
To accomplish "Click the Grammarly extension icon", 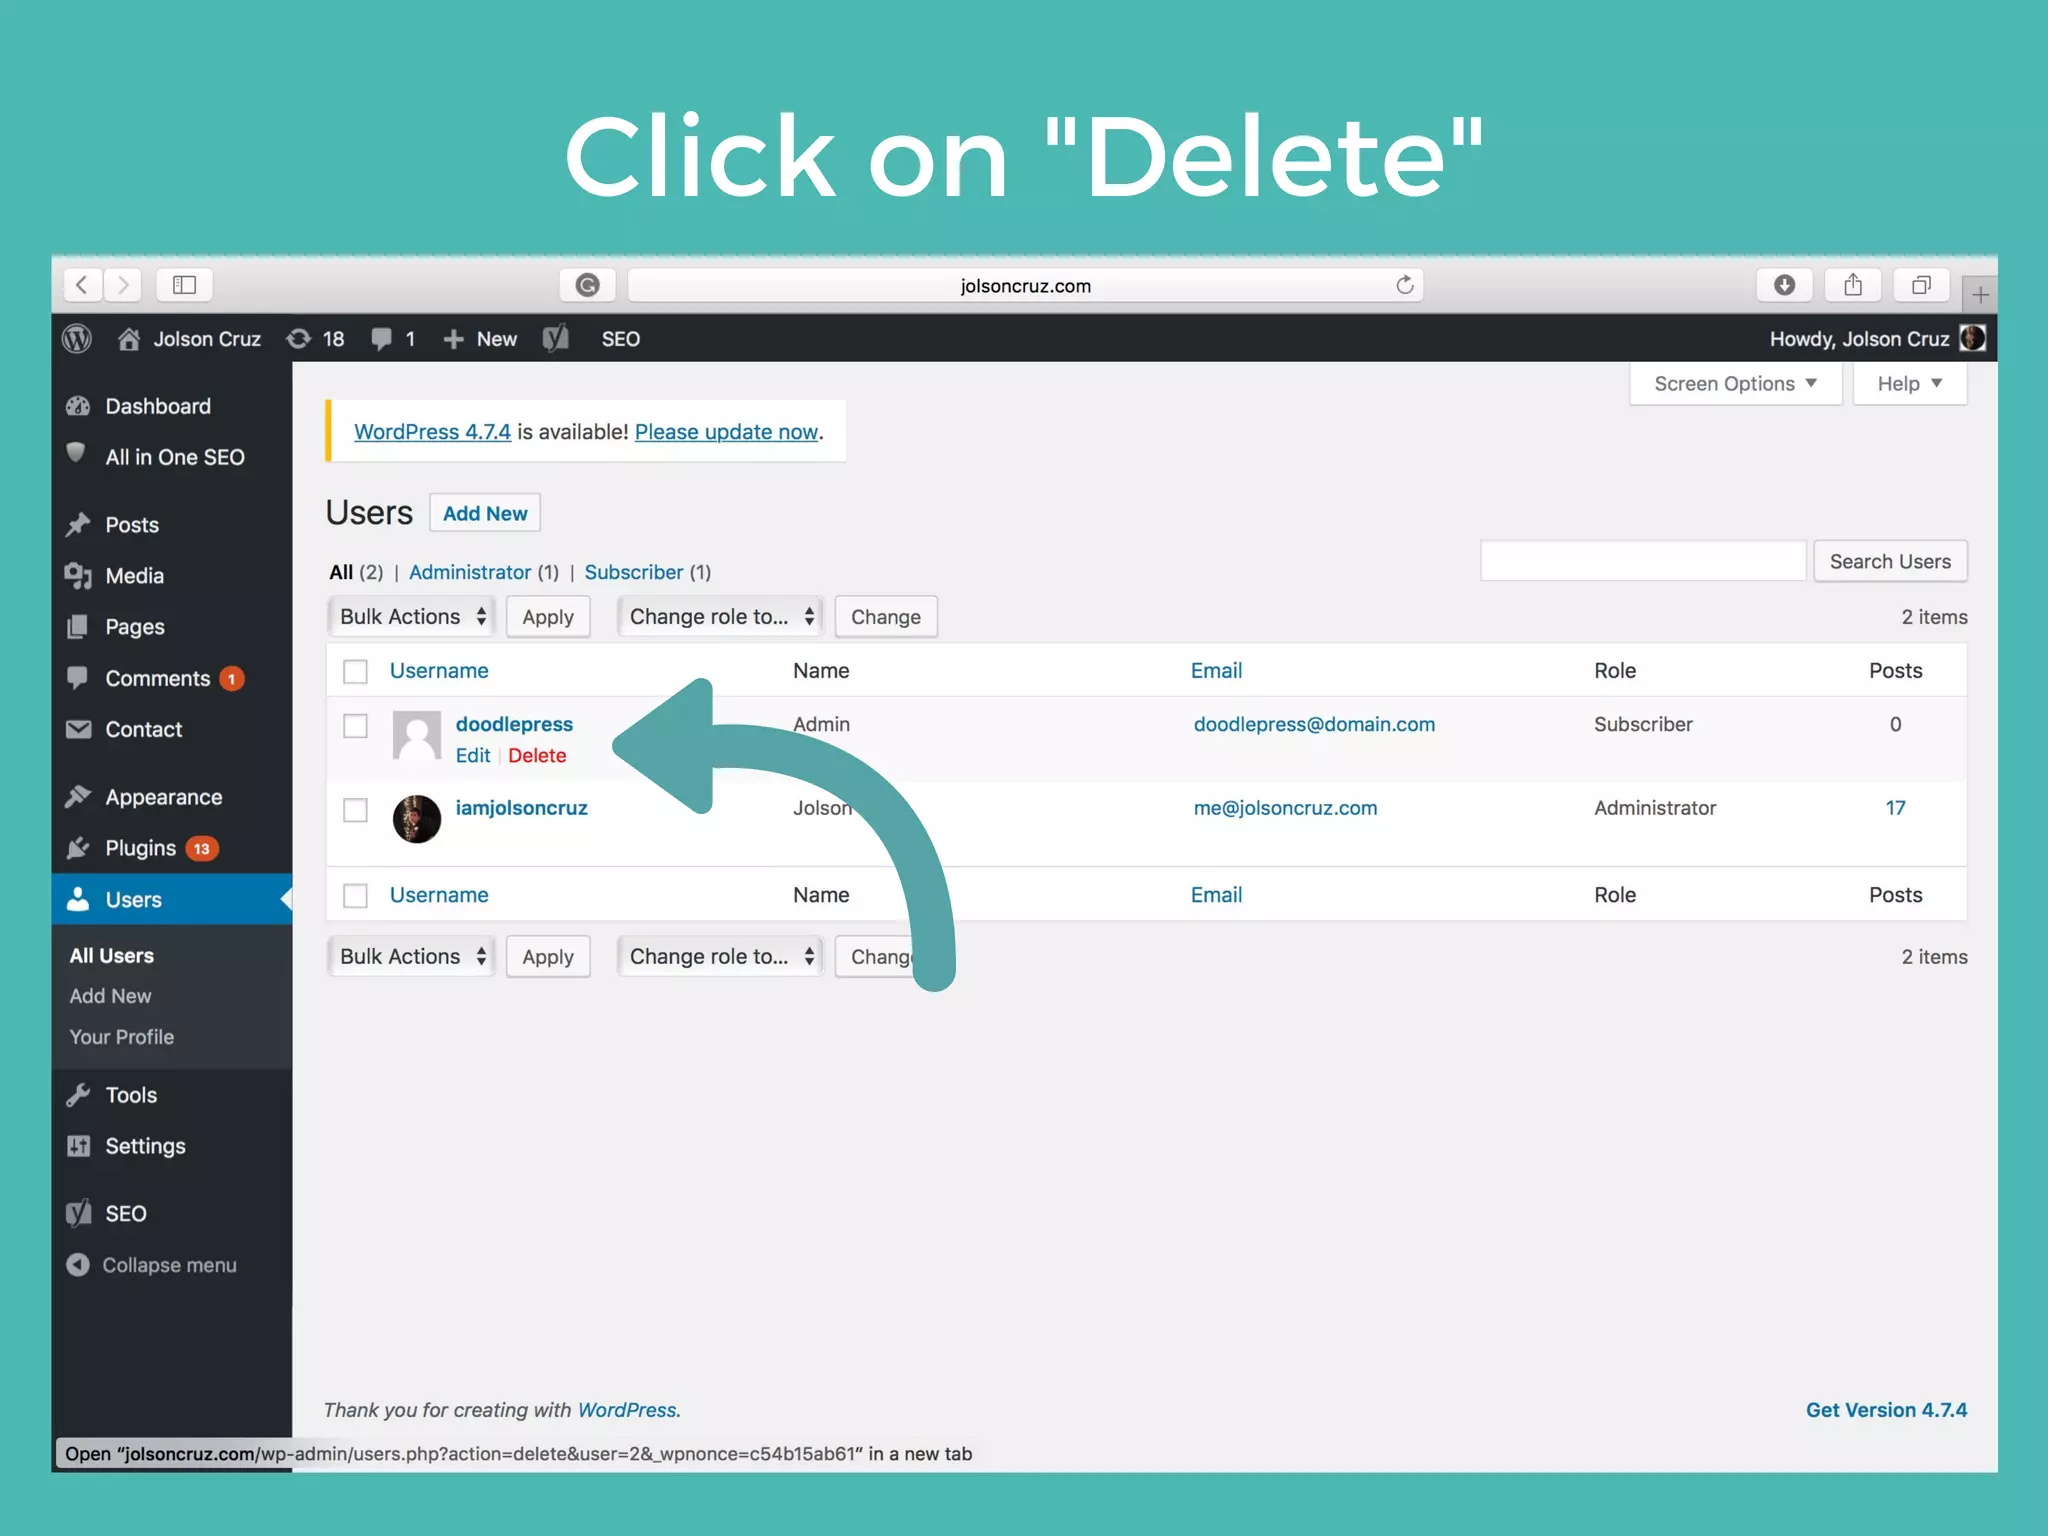I will (x=588, y=285).
